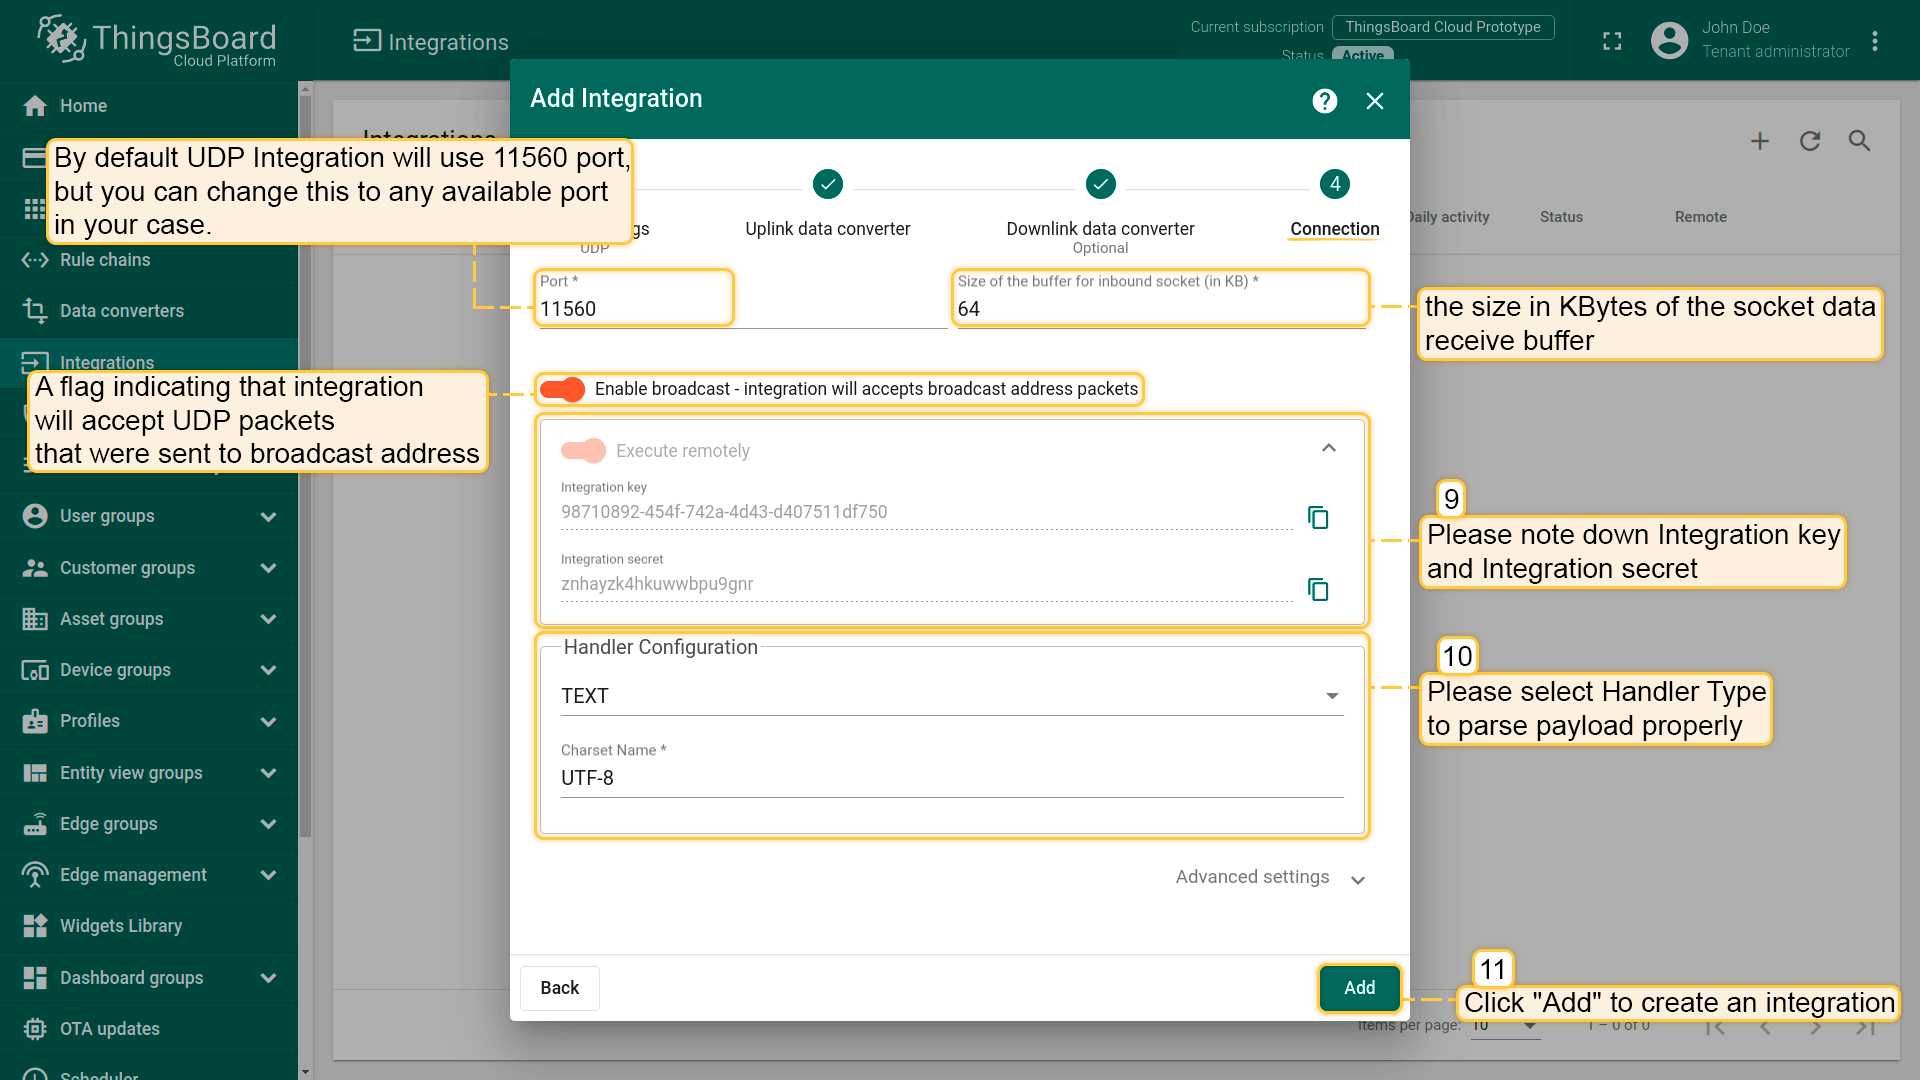The width and height of the screenshot is (1920, 1080).
Task: Click the Widgets Library icon
Action: tap(35, 926)
